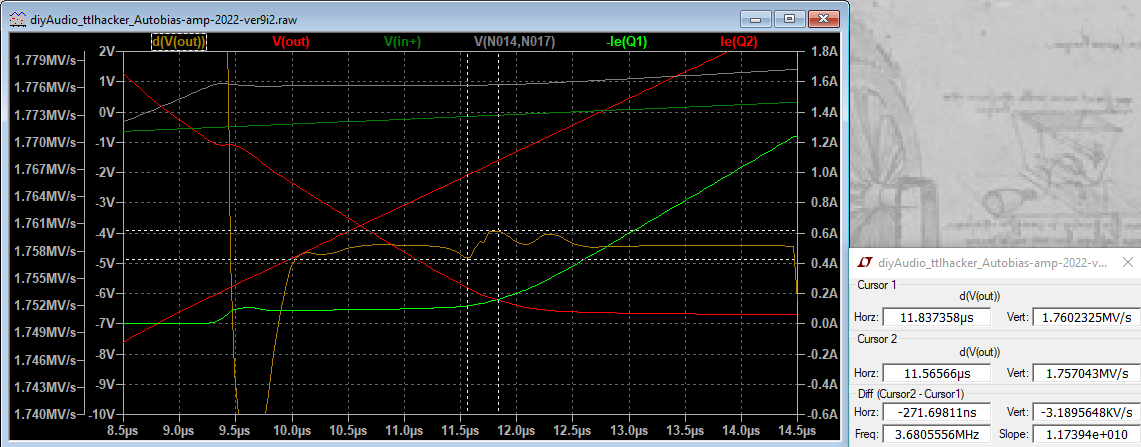Click the 1.749MV/s left axis label

[45, 332]
